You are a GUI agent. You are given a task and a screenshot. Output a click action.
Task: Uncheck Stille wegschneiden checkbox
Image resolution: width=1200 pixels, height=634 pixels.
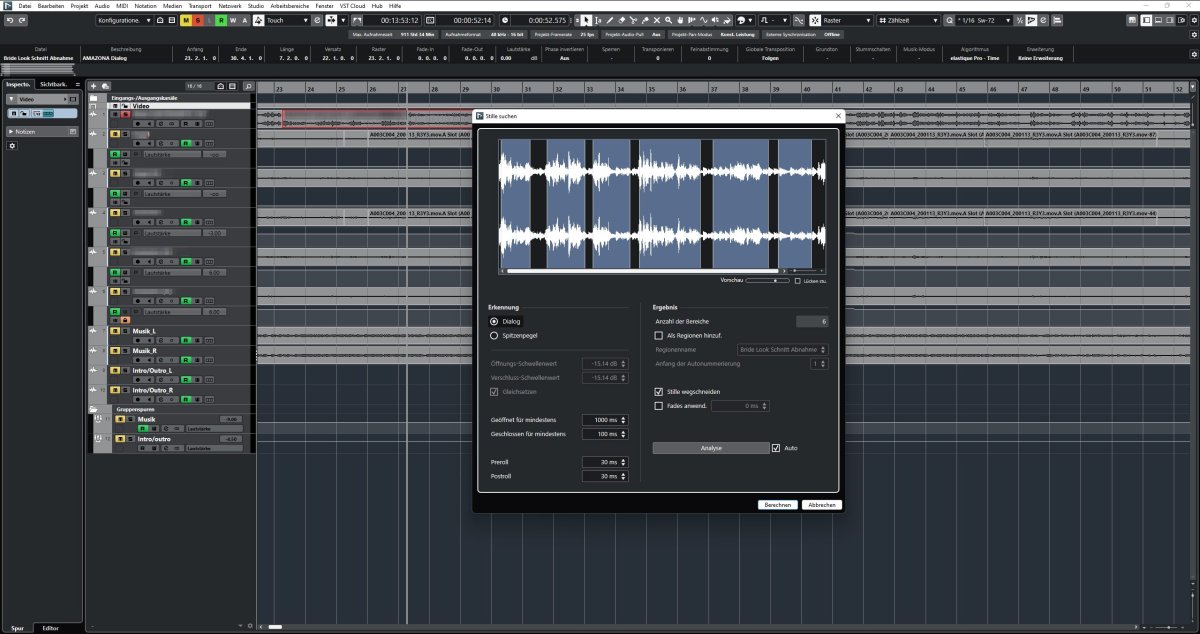658,392
